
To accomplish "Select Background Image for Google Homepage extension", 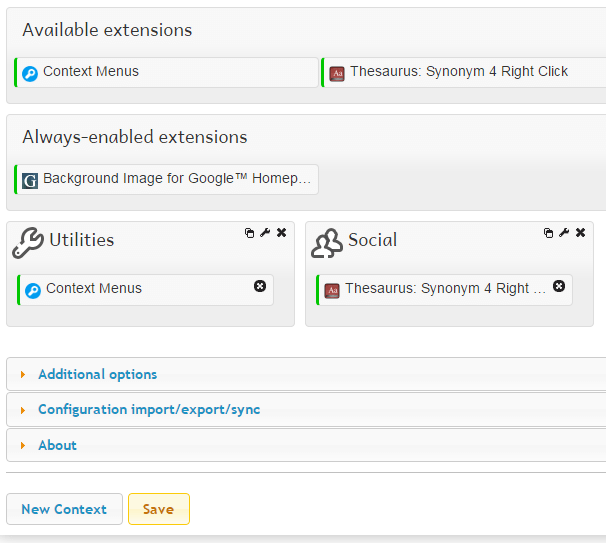I will point(166,179).
